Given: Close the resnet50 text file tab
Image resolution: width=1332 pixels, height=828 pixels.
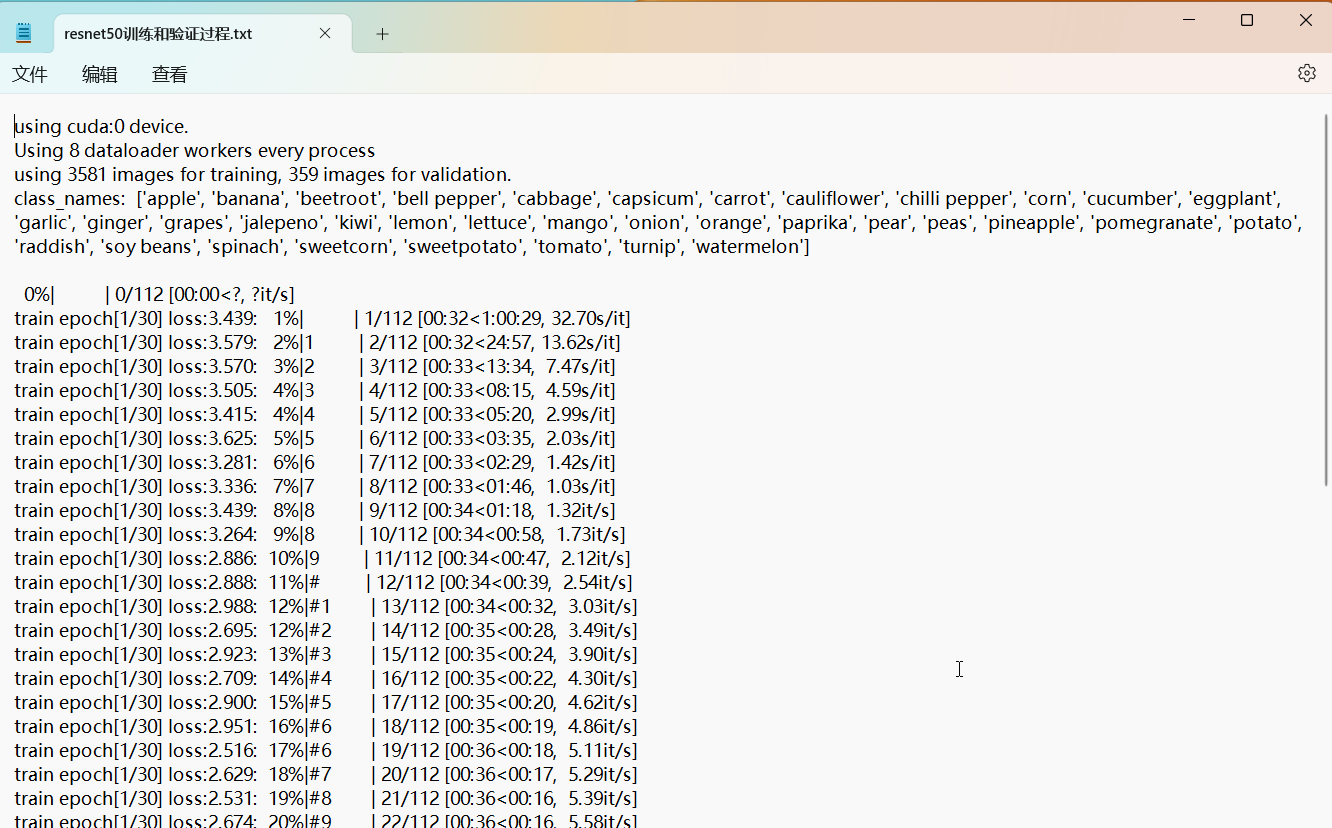Looking at the screenshot, I should (325, 33).
